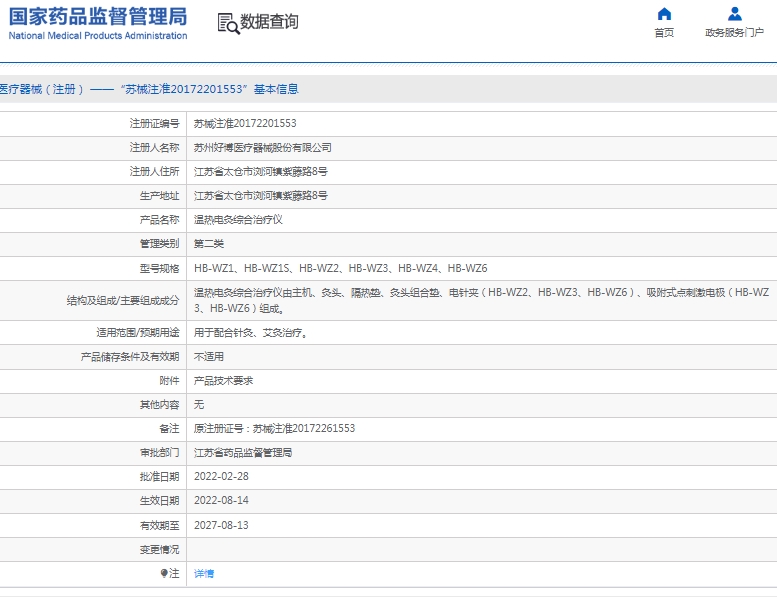The image size is (777, 597).
Task: Click the home (首页) house icon
Action: [664, 14]
